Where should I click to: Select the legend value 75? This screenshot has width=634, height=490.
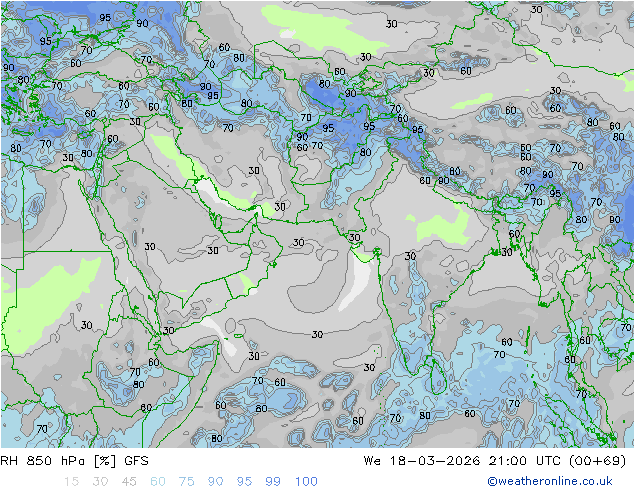tap(186, 481)
